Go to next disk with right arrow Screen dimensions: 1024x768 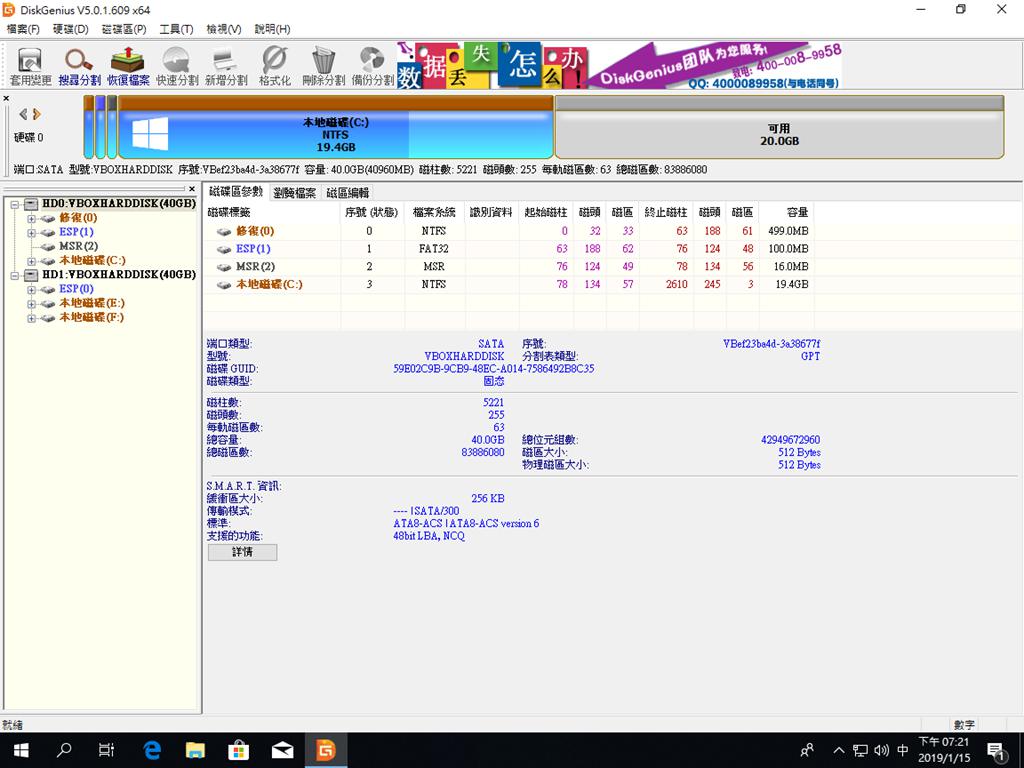pyautogui.click(x=37, y=114)
